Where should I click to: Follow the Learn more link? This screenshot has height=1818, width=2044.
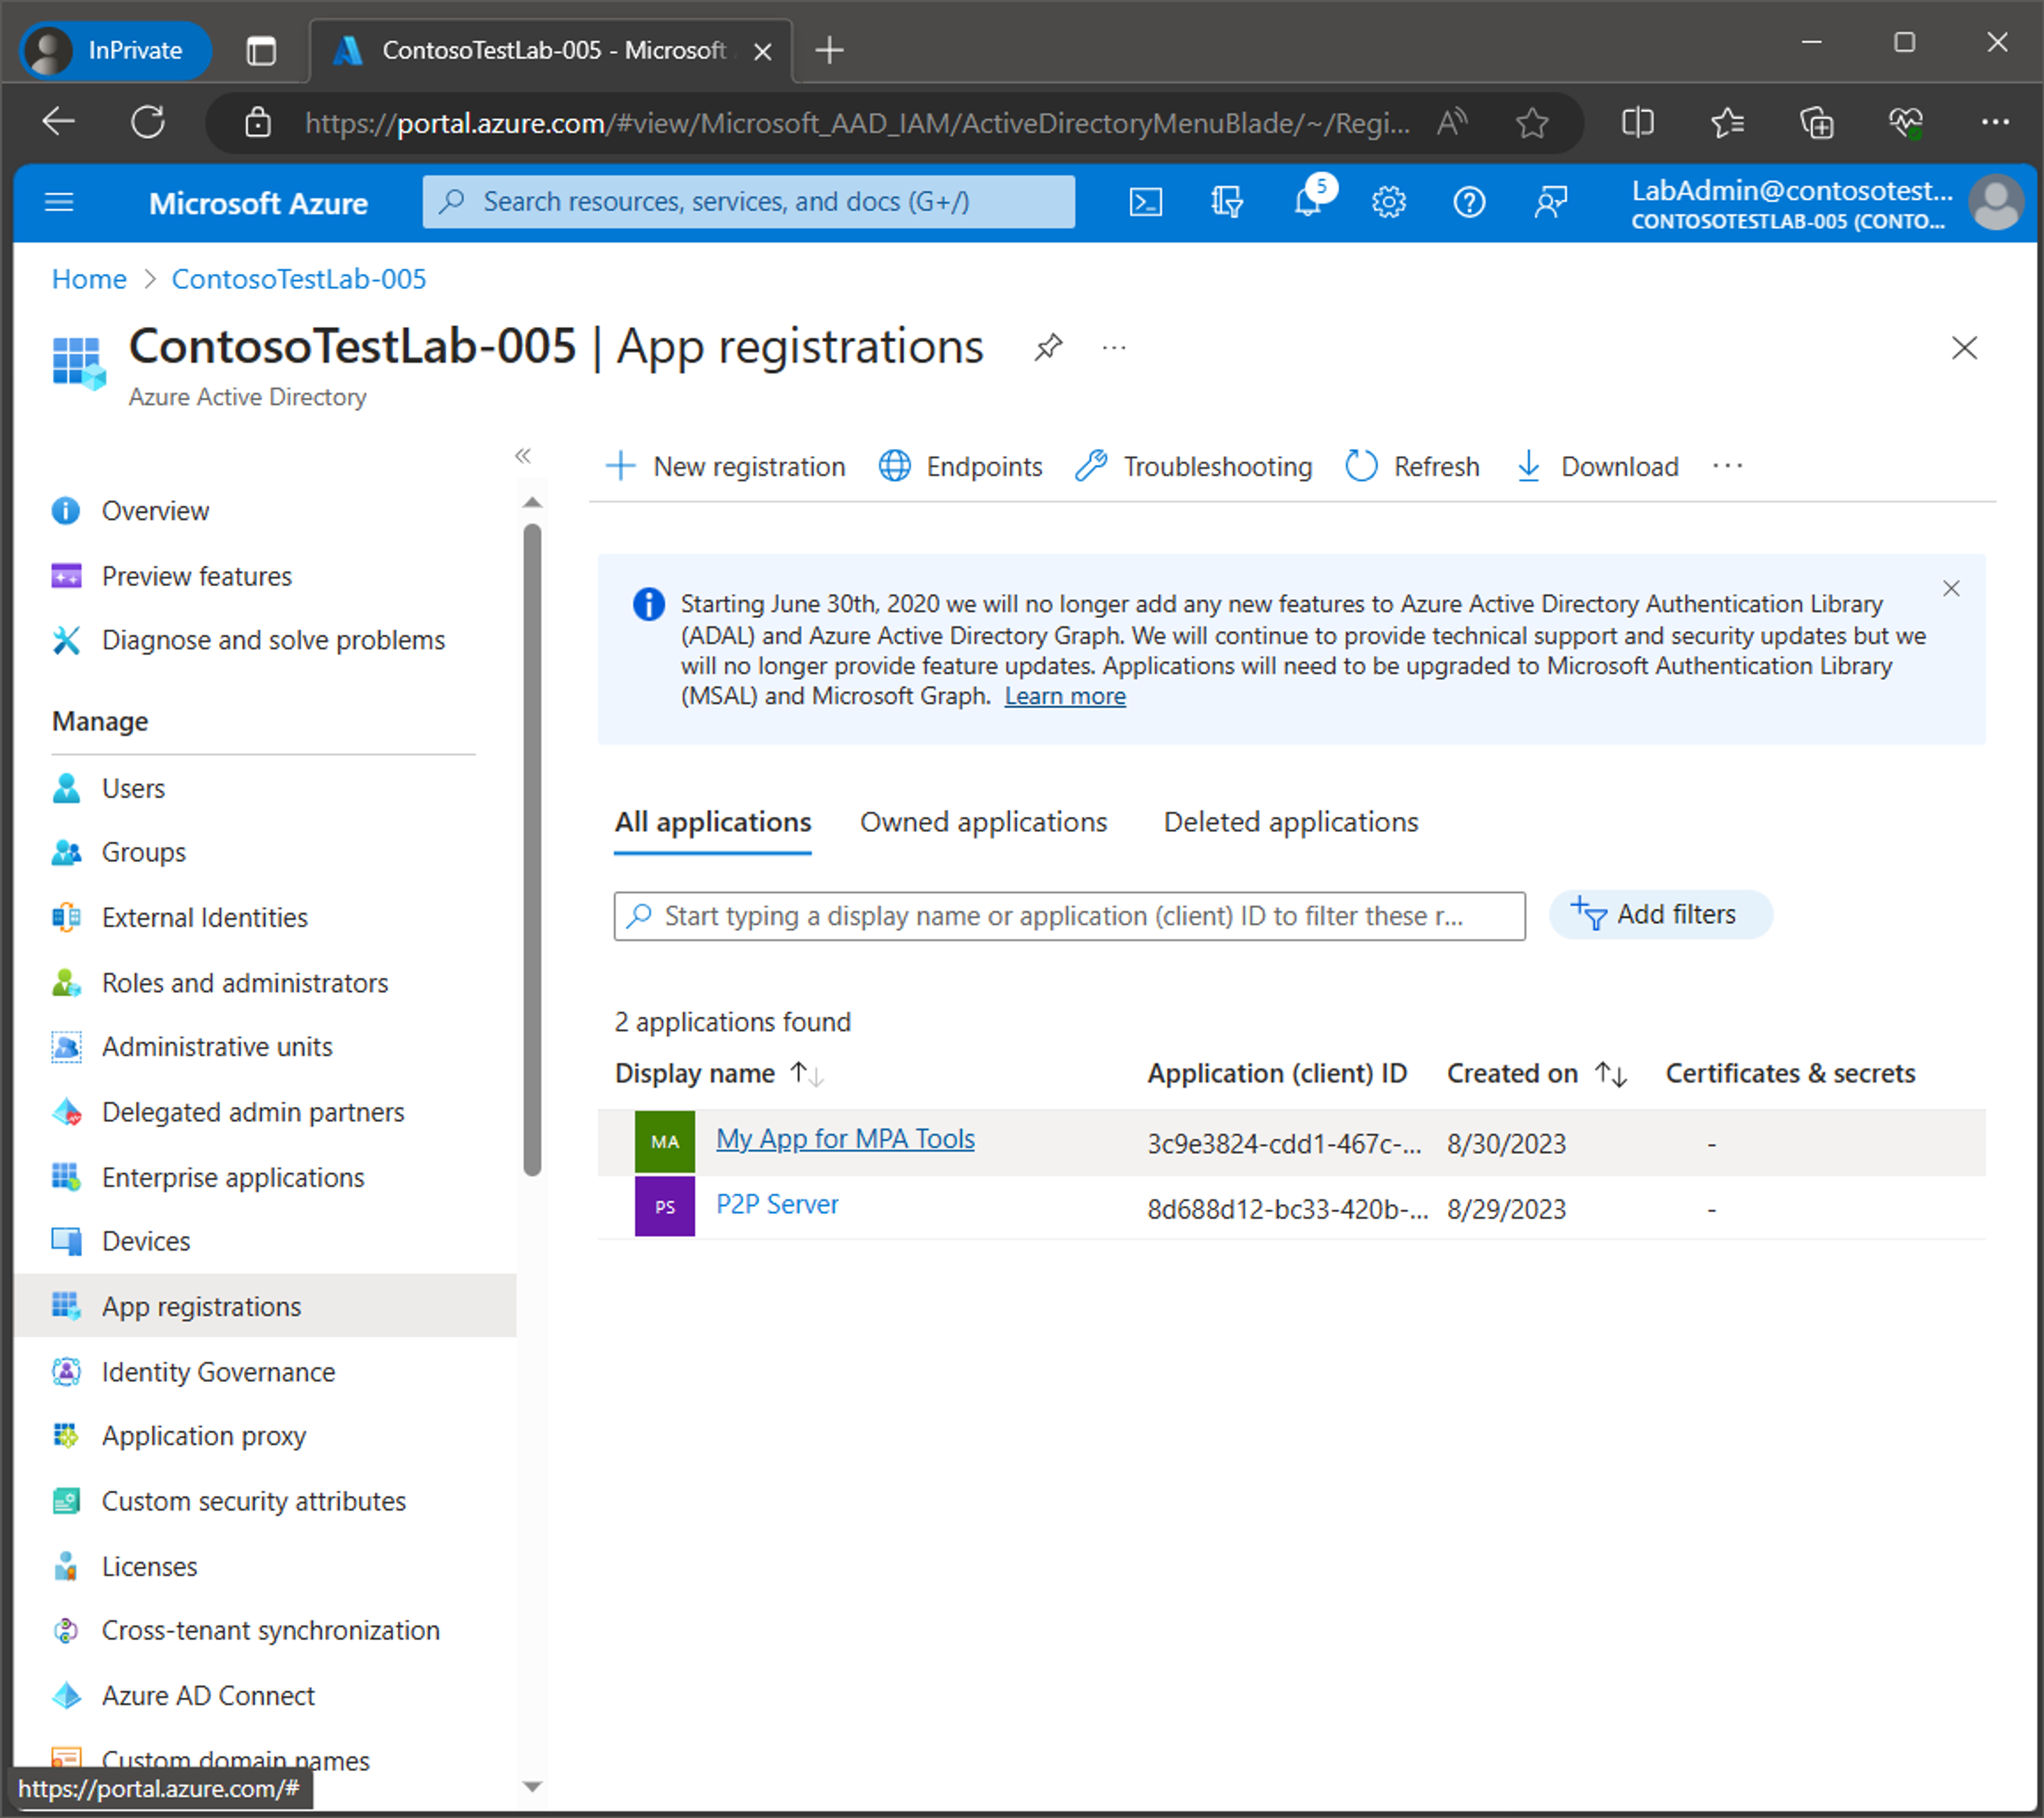(x=1065, y=696)
